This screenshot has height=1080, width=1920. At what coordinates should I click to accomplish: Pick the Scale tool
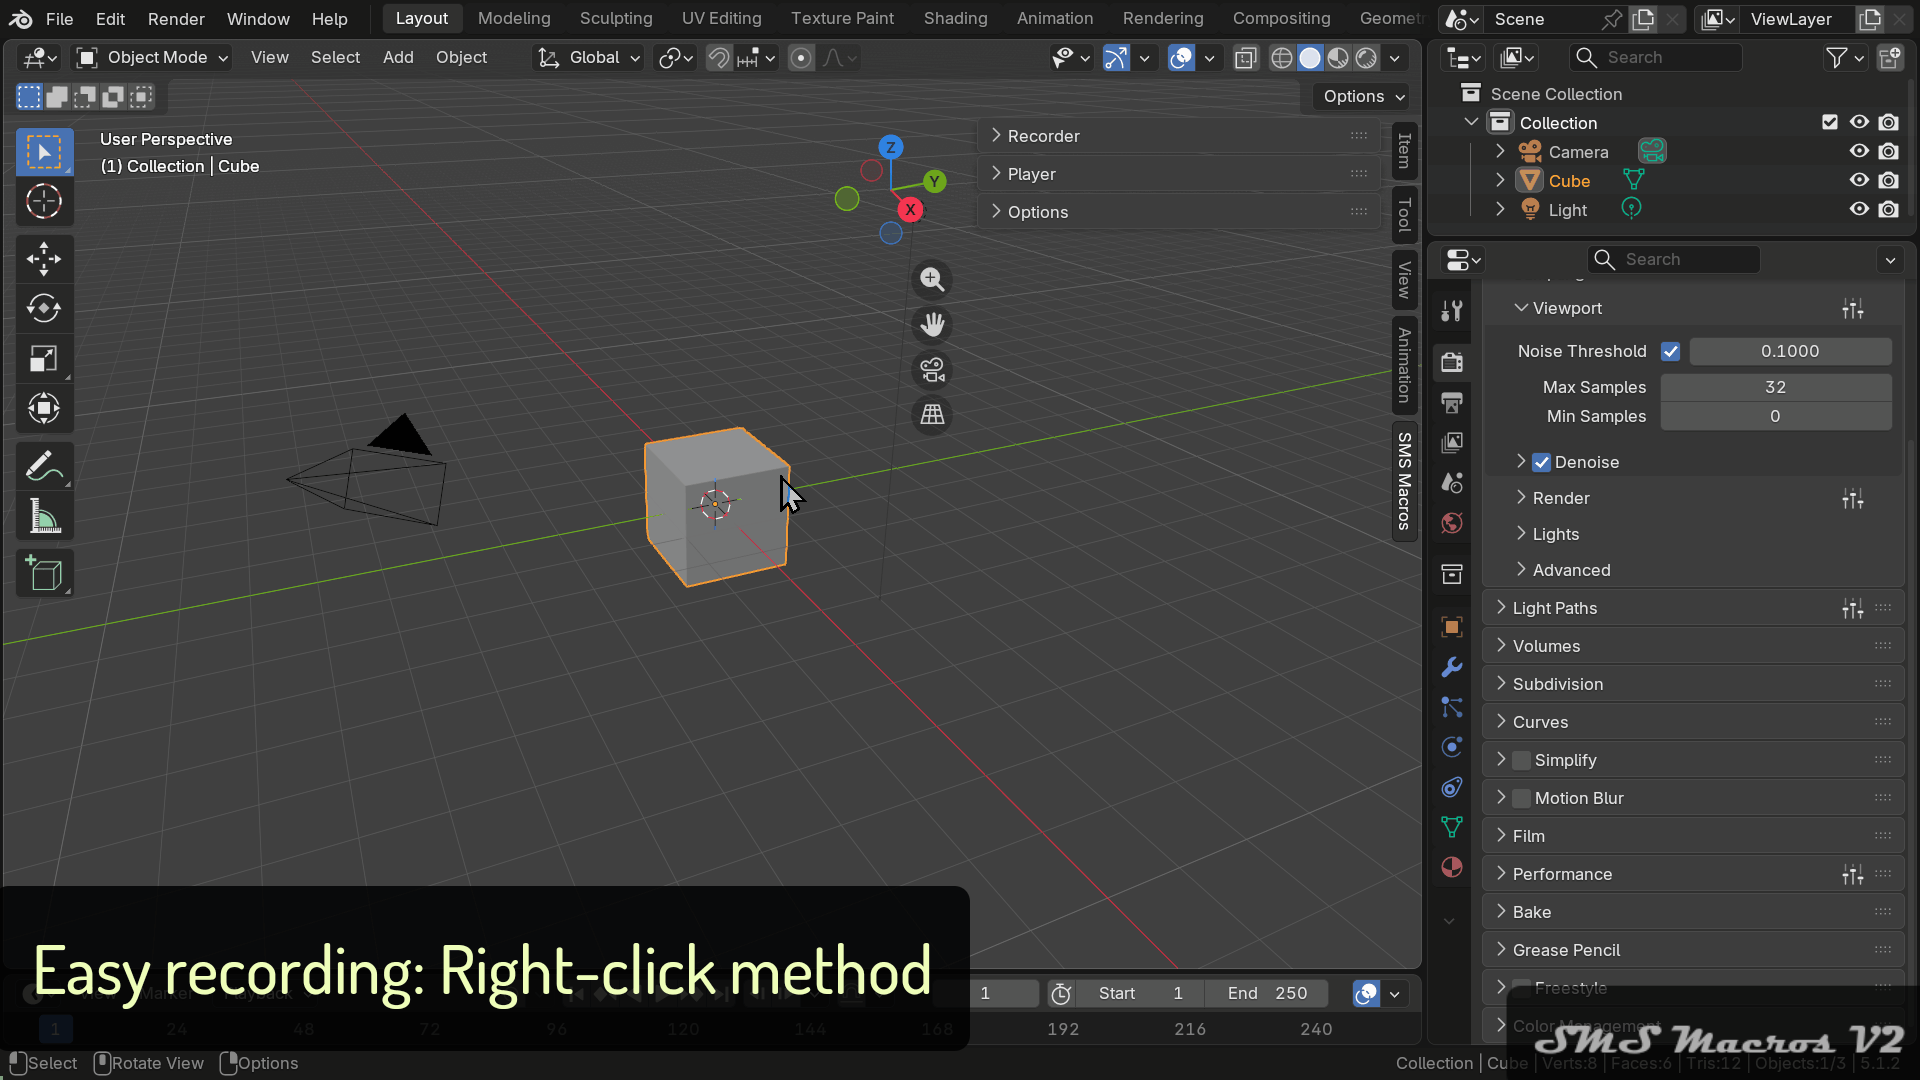[44, 359]
